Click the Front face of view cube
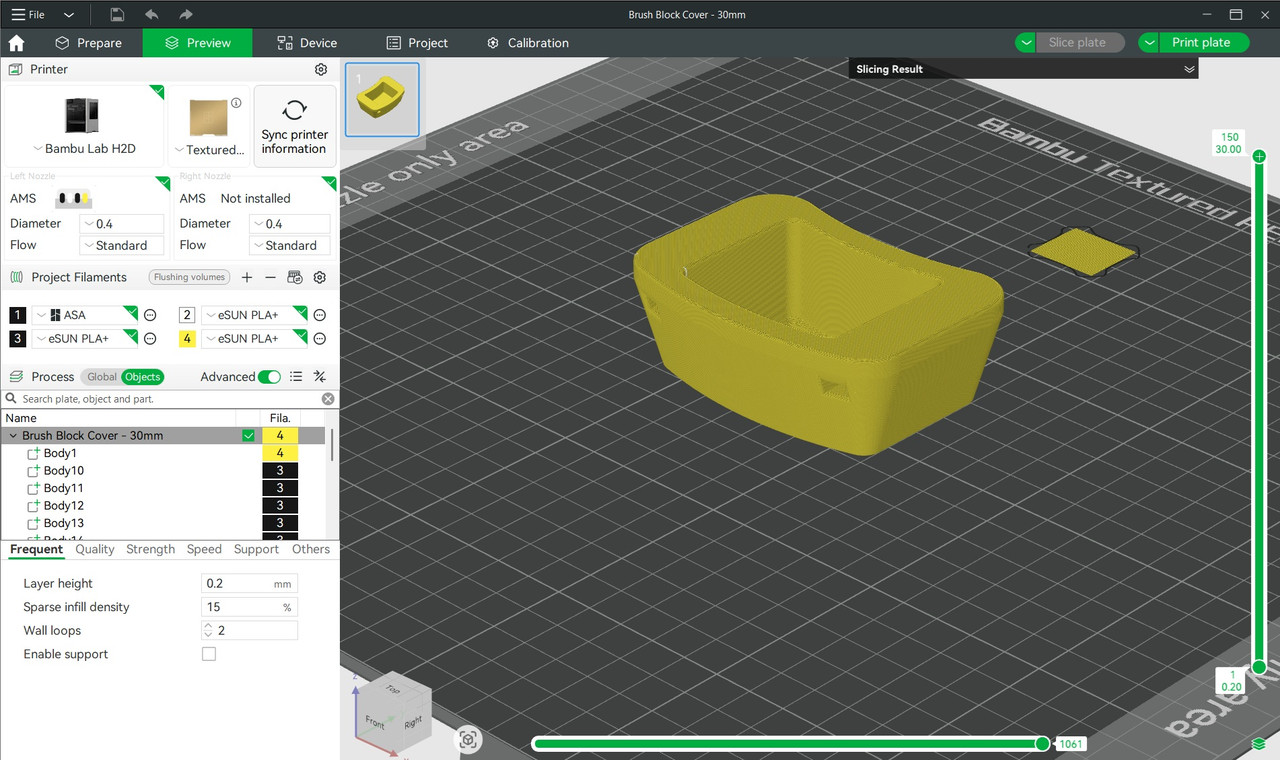Viewport: 1280px width, 760px height. point(375,721)
